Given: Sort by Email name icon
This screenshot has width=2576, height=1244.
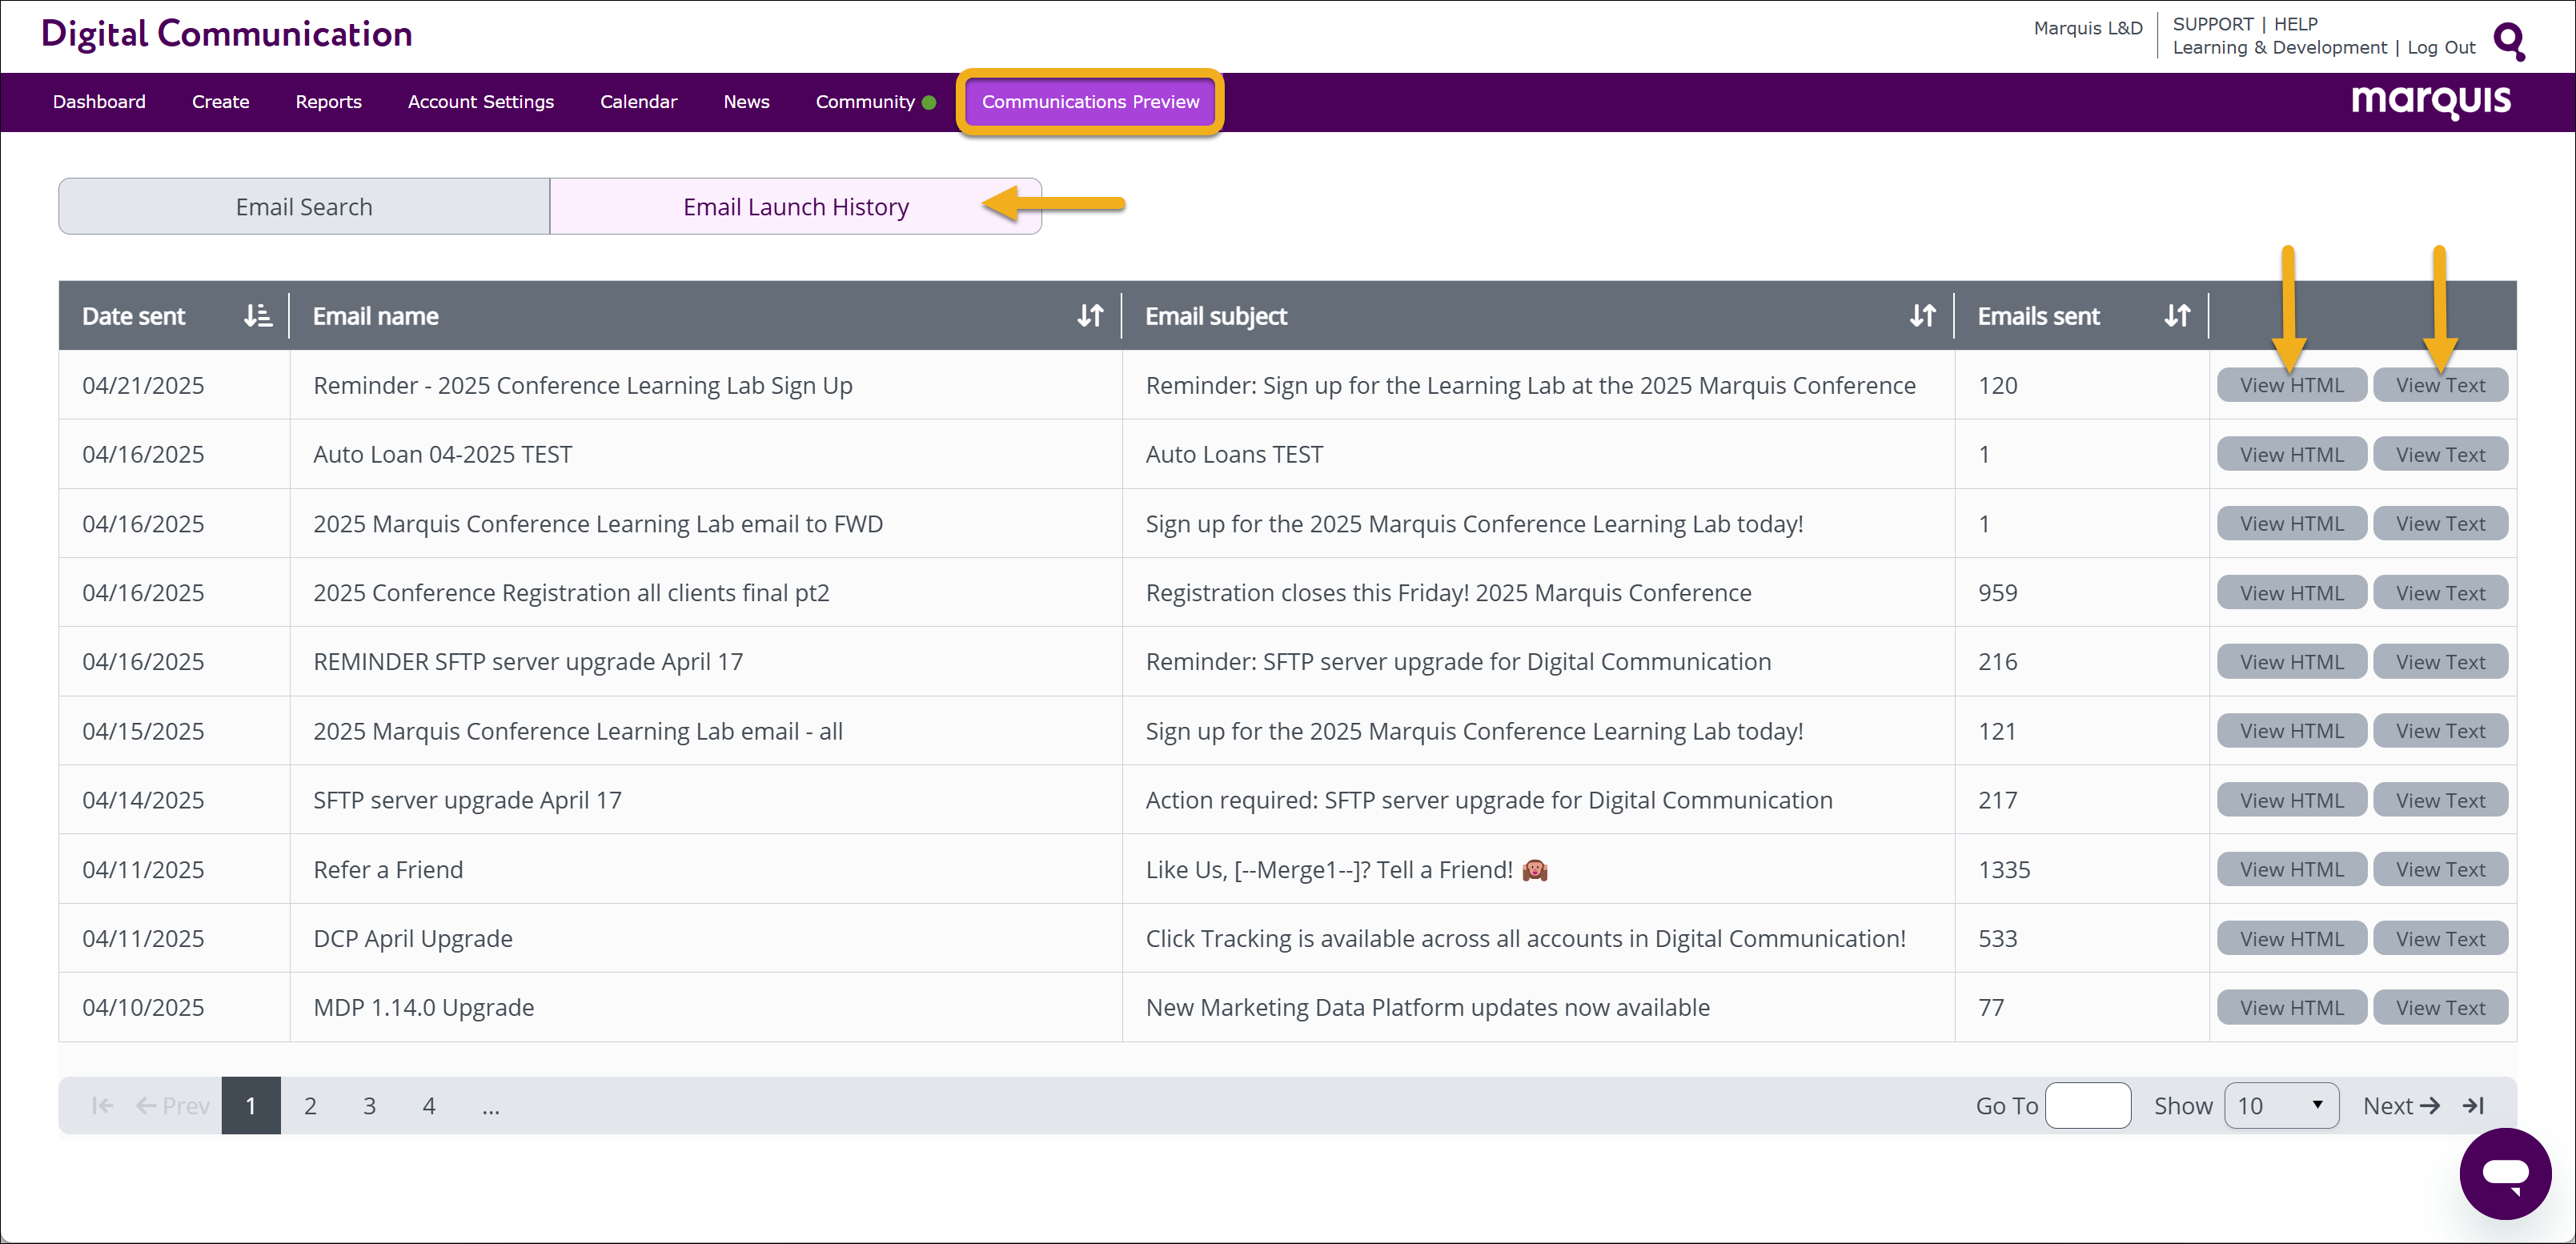Looking at the screenshot, I should [x=1090, y=316].
